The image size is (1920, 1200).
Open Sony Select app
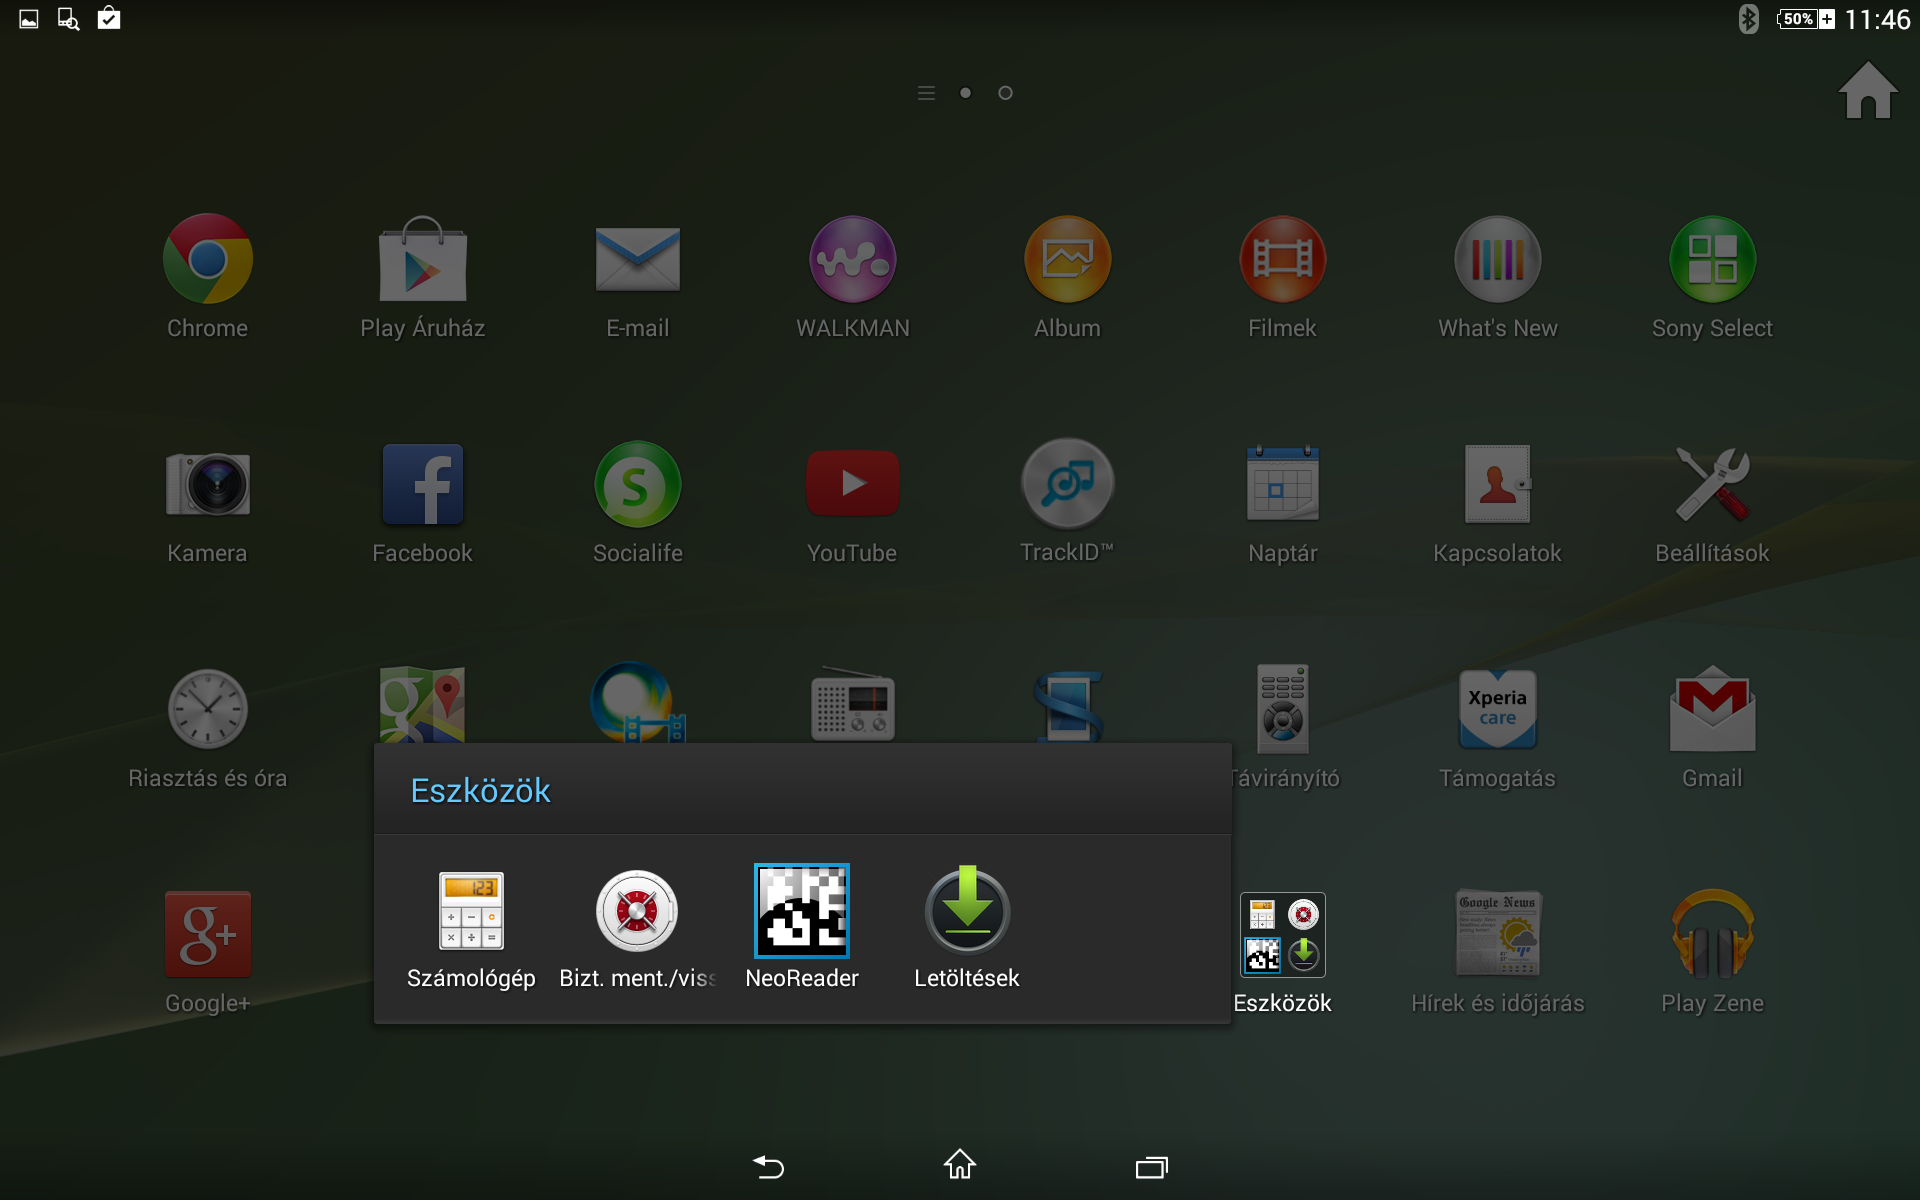tap(1712, 259)
